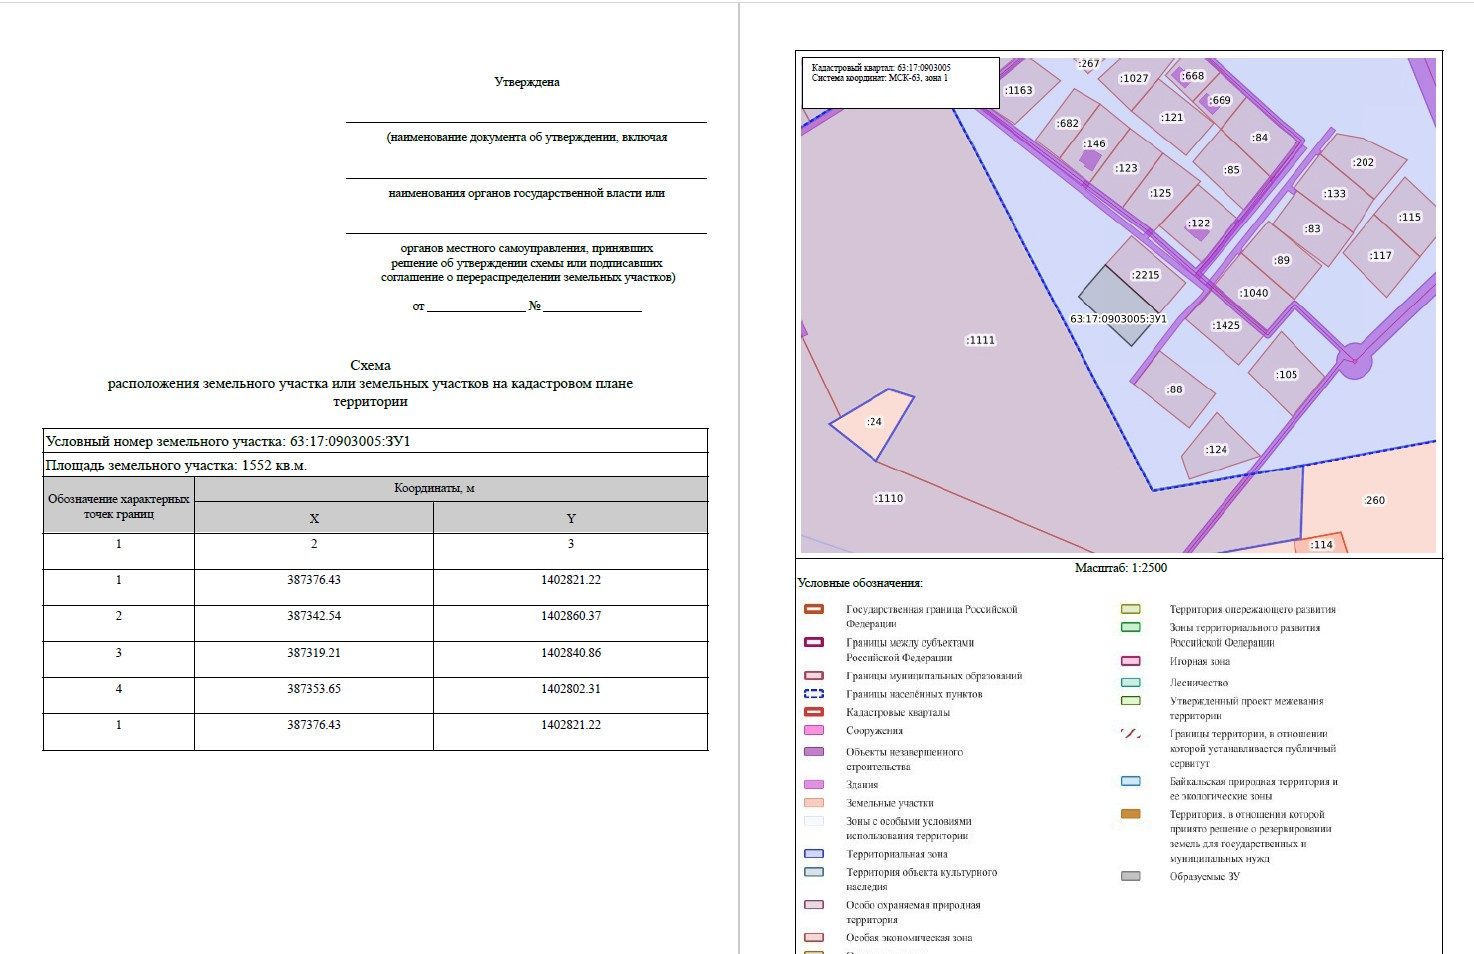The height and width of the screenshot is (954, 1474).
Task: Click the map label "63:17:0903005:ЗУ1" on the grey parcel
Action: pos(1118,319)
